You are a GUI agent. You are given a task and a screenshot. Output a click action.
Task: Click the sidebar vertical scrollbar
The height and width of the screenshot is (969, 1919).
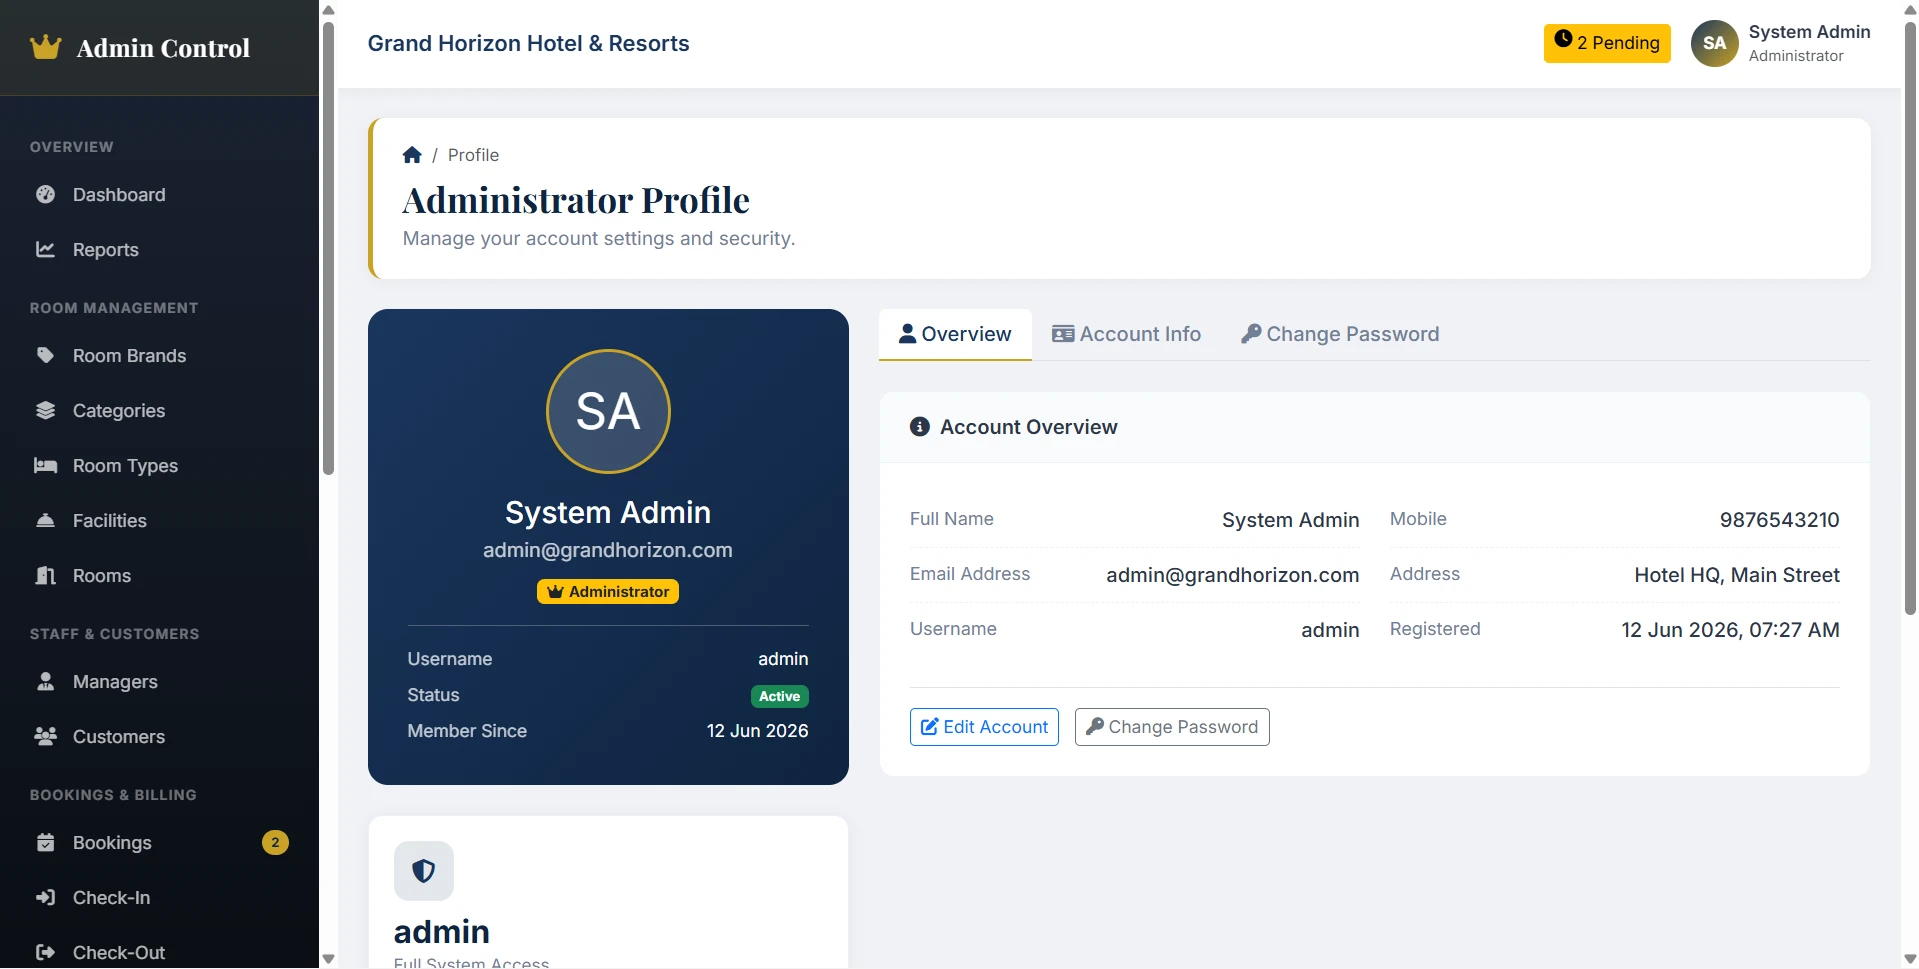(x=328, y=248)
